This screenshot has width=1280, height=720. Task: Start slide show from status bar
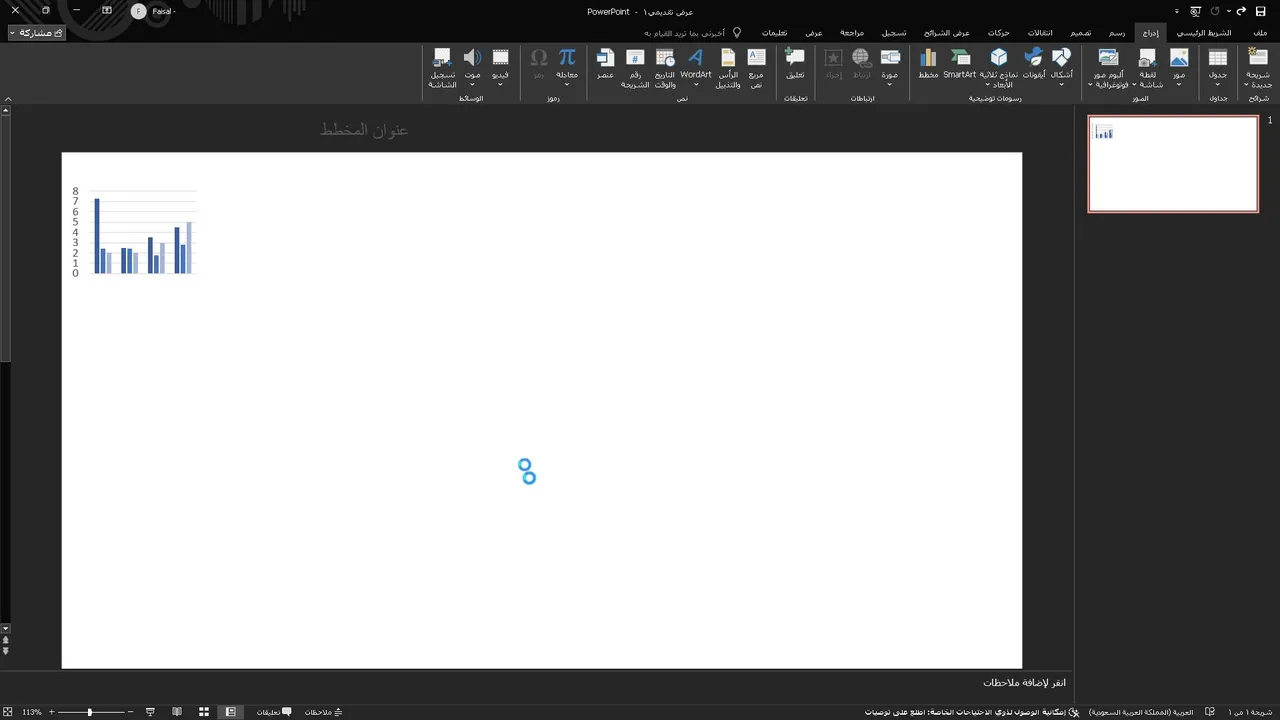150,712
